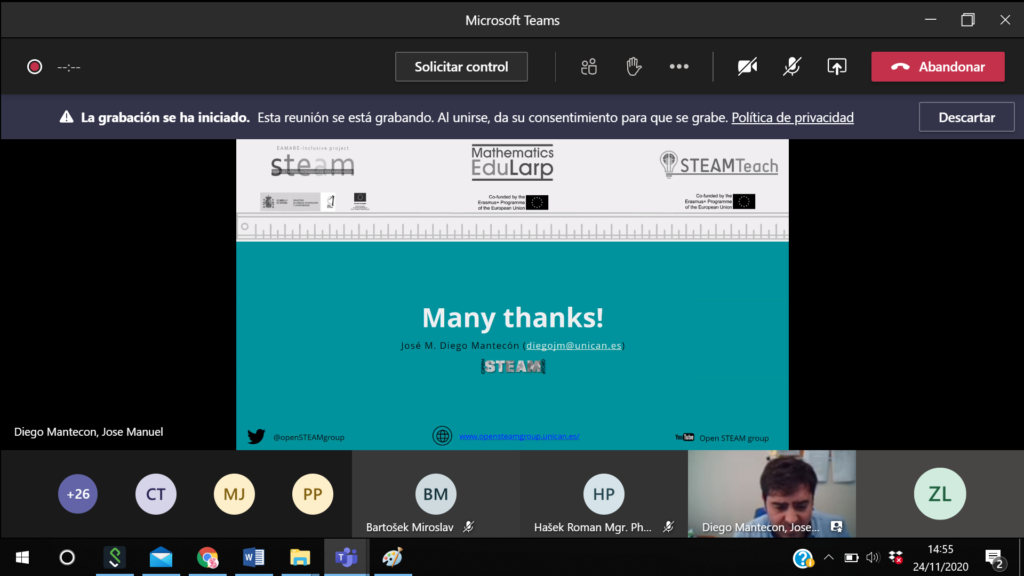Screen dimensions: 1024x576
Task: Click the presenter icon on Diego's tile
Action: point(837,526)
